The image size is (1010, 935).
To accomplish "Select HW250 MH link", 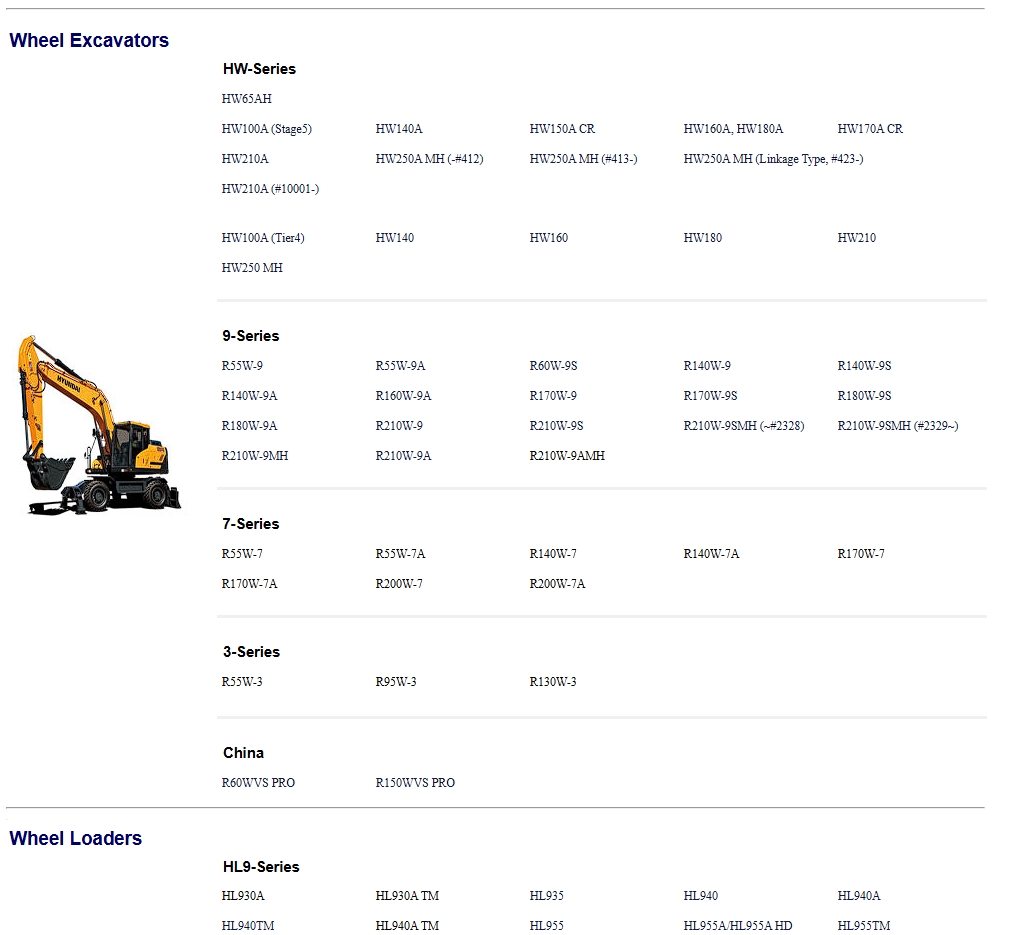I will (x=252, y=268).
